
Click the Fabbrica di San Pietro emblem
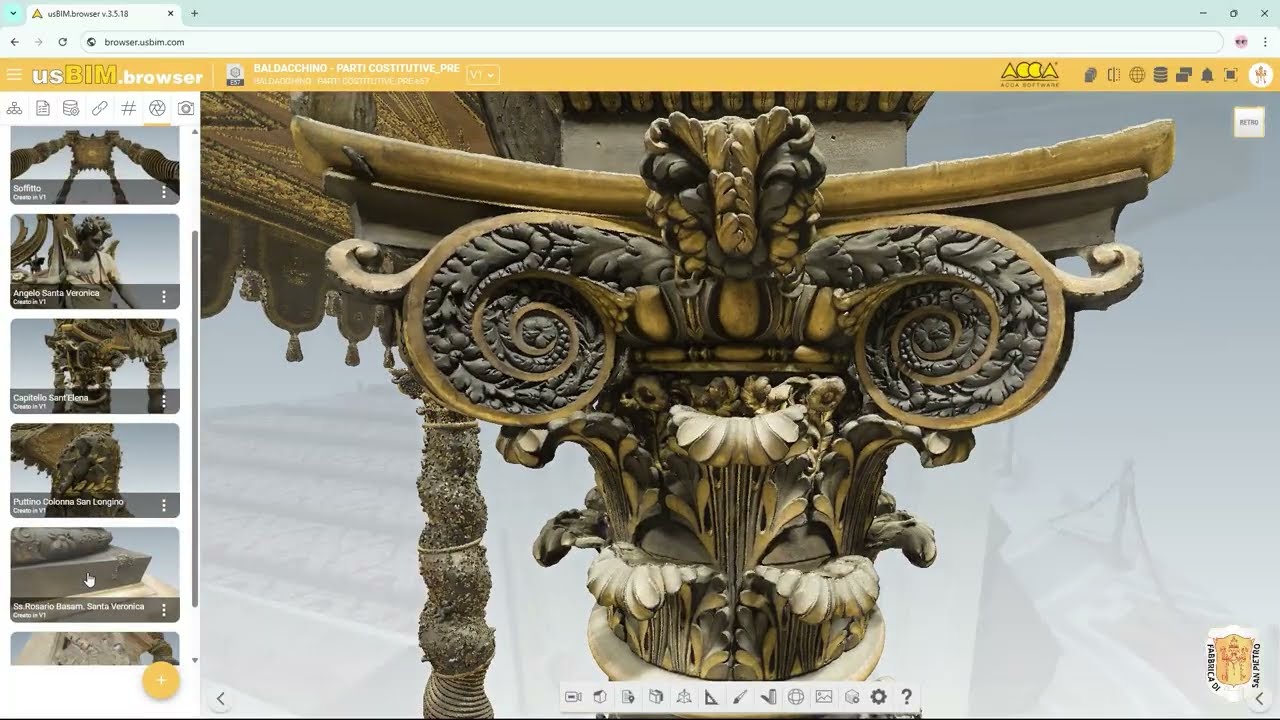click(1233, 660)
